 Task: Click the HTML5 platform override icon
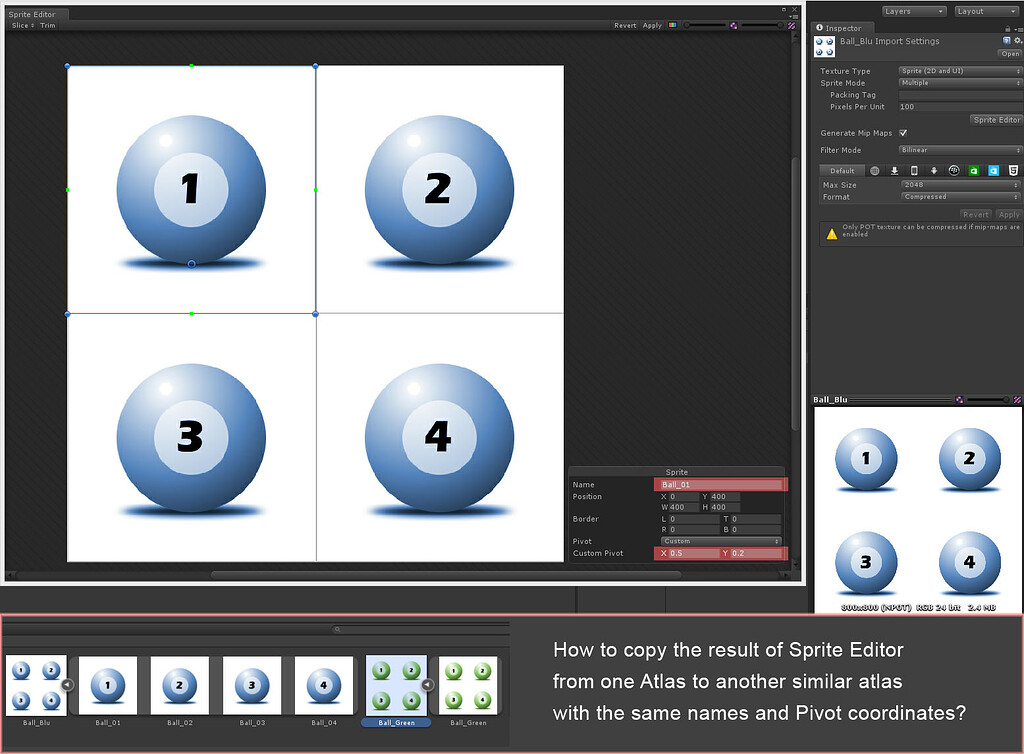click(1012, 171)
